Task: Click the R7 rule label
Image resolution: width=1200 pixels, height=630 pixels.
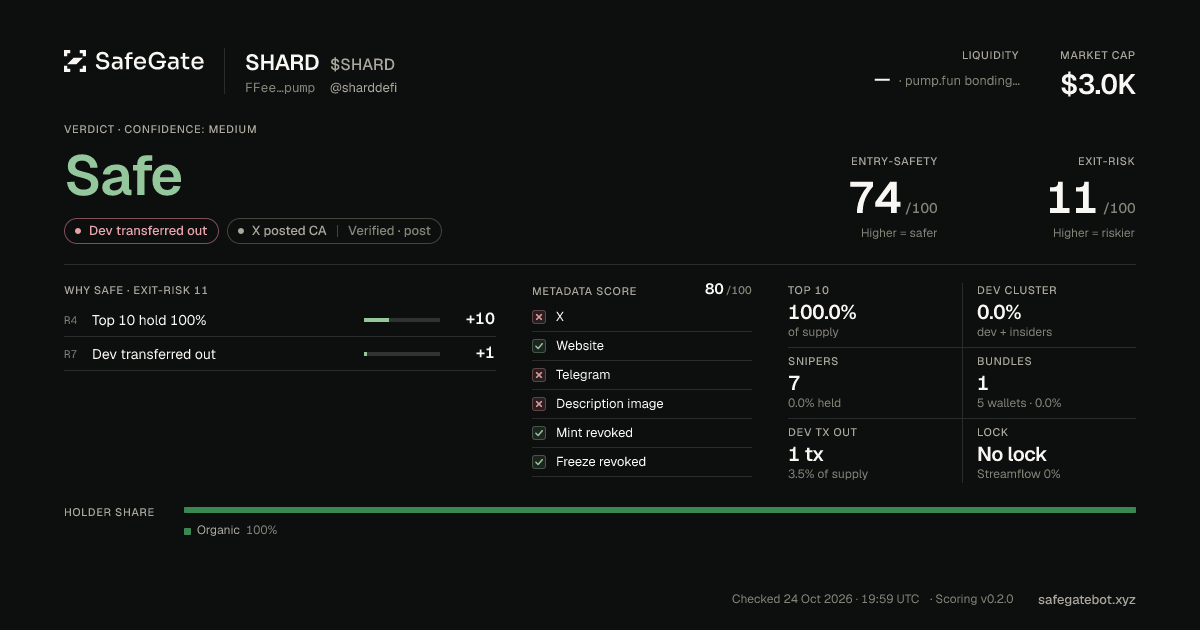Action: [x=71, y=354]
